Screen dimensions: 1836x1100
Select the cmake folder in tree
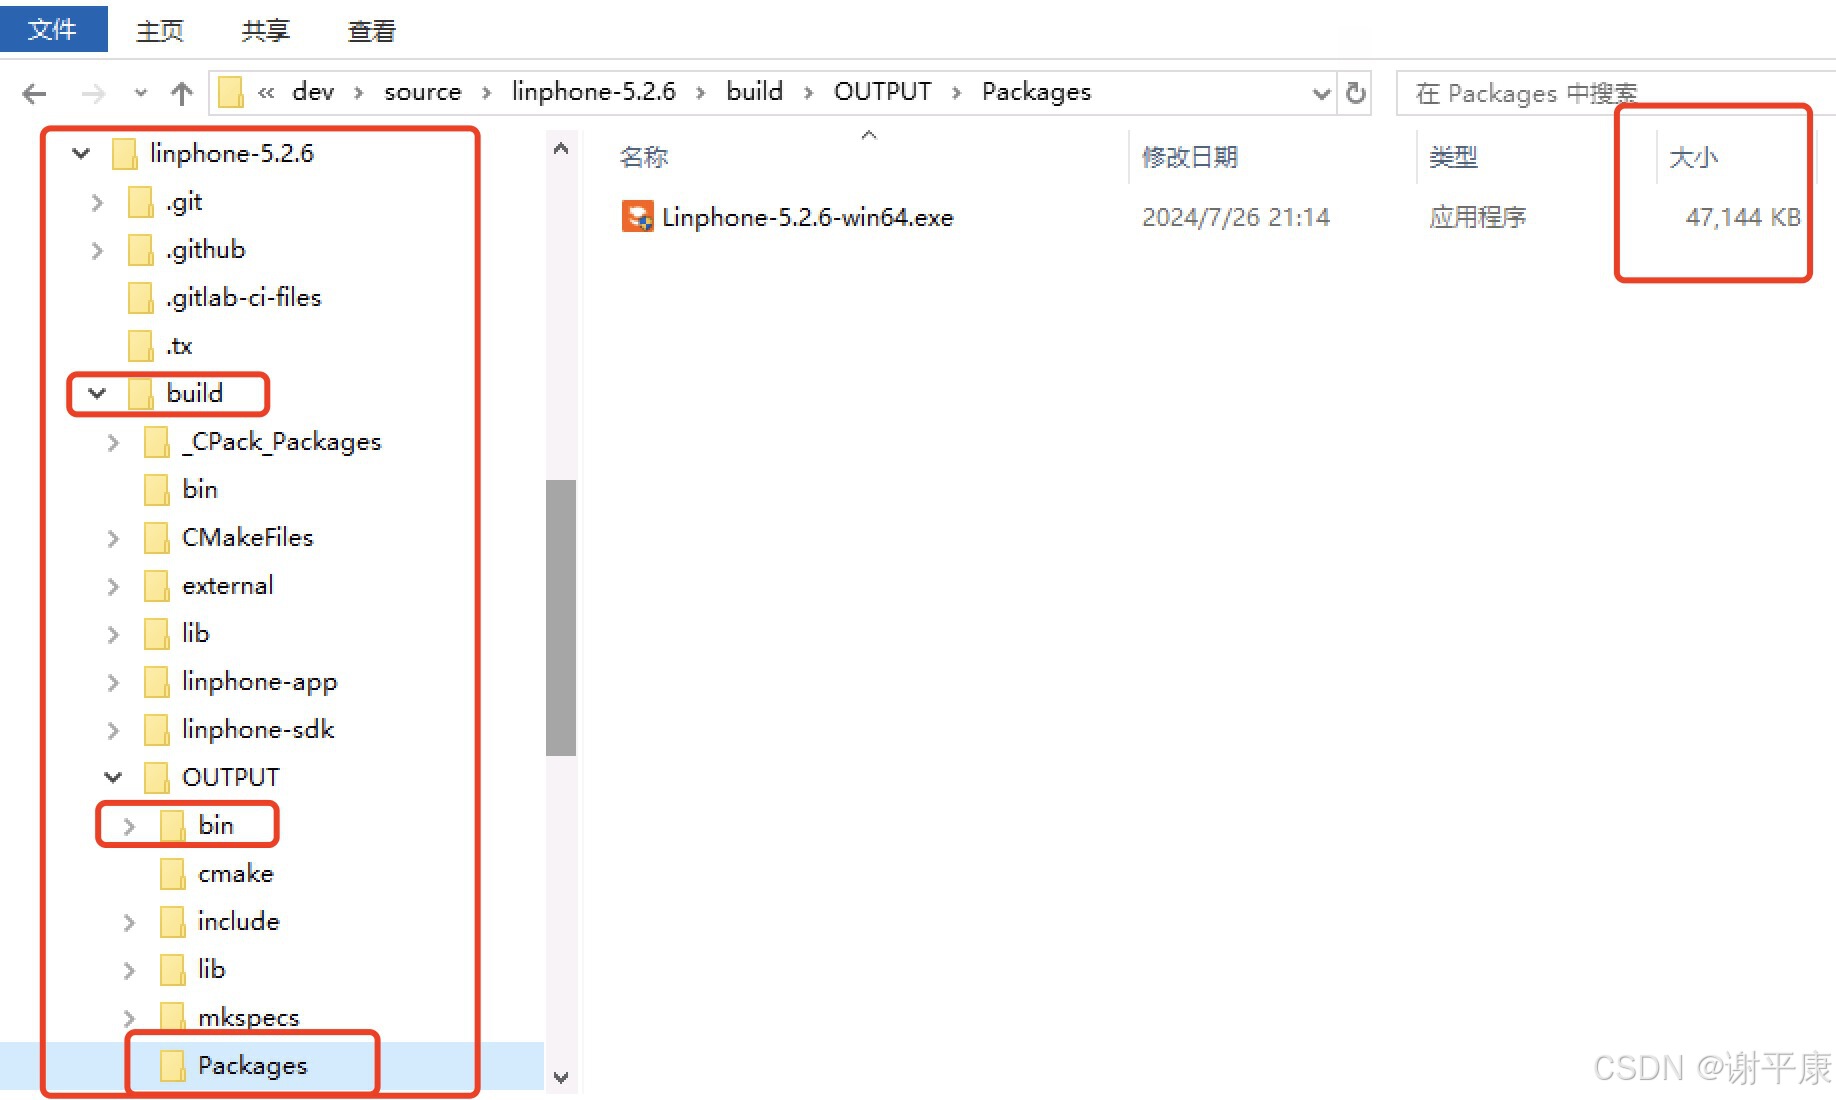235,874
